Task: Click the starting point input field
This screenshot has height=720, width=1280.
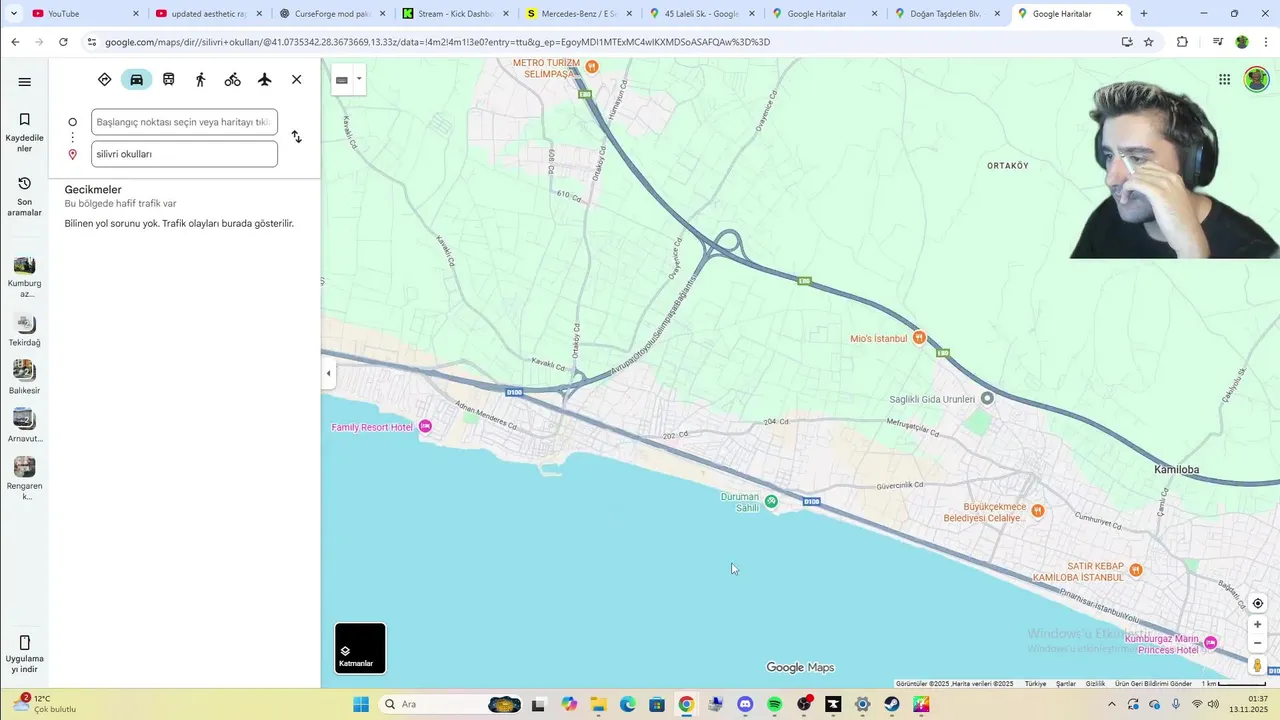Action: click(184, 122)
